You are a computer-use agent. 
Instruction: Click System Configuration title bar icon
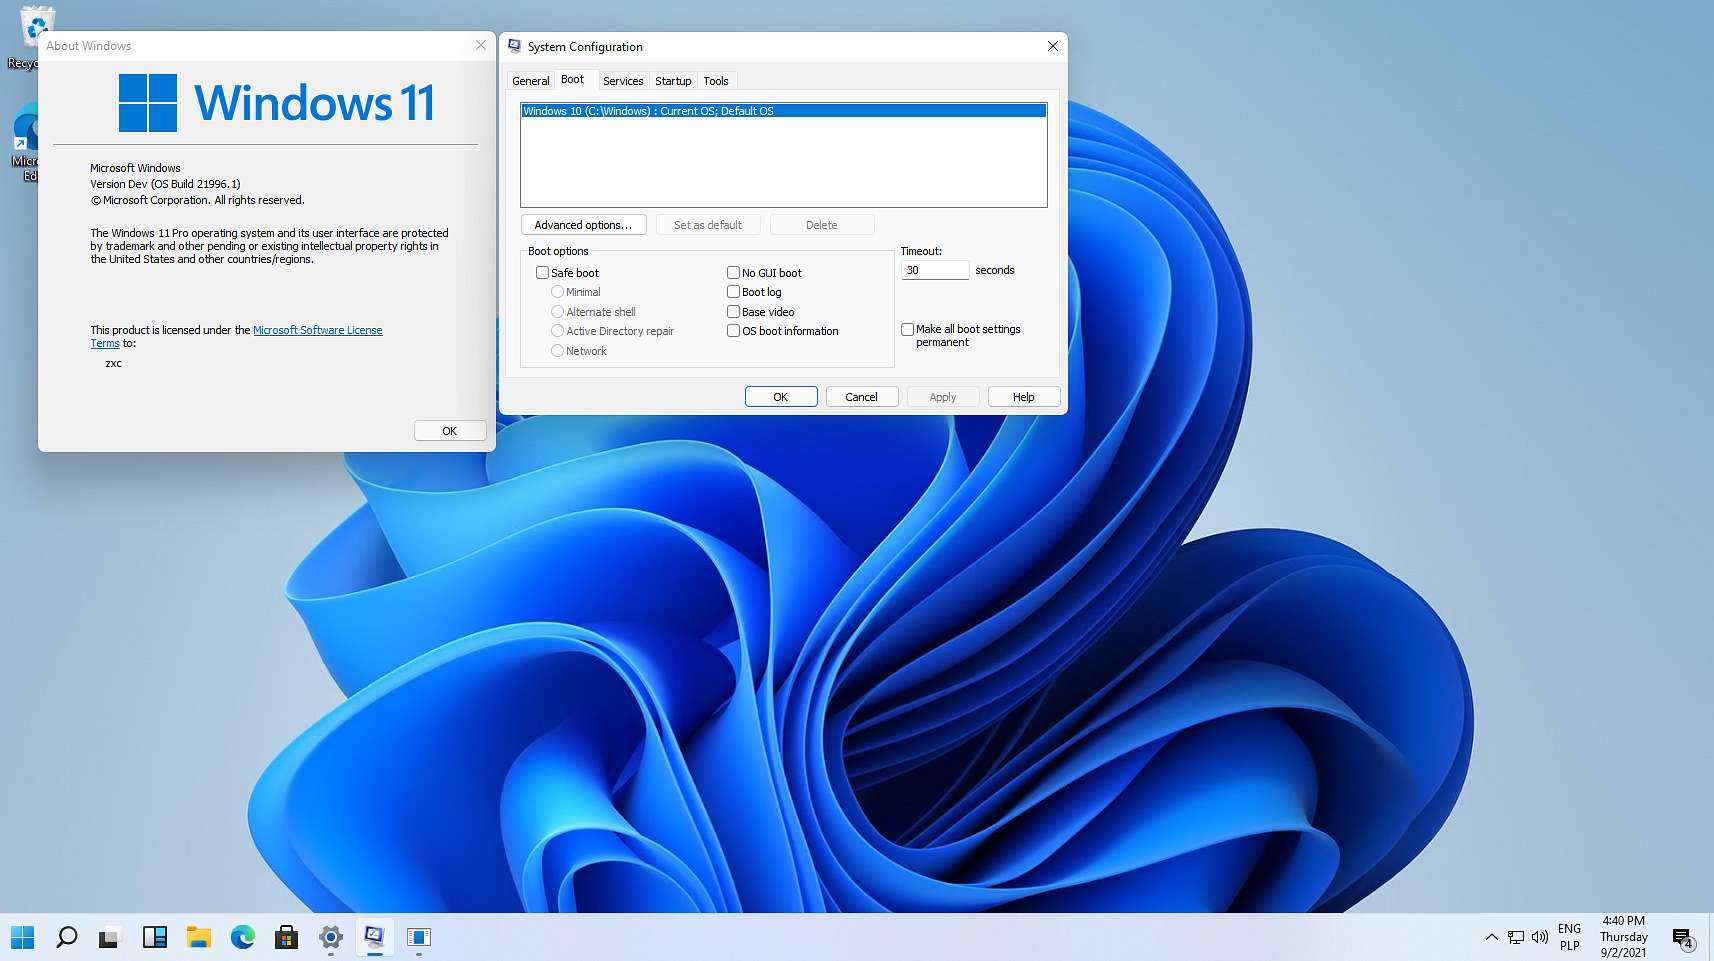pyautogui.click(x=514, y=46)
